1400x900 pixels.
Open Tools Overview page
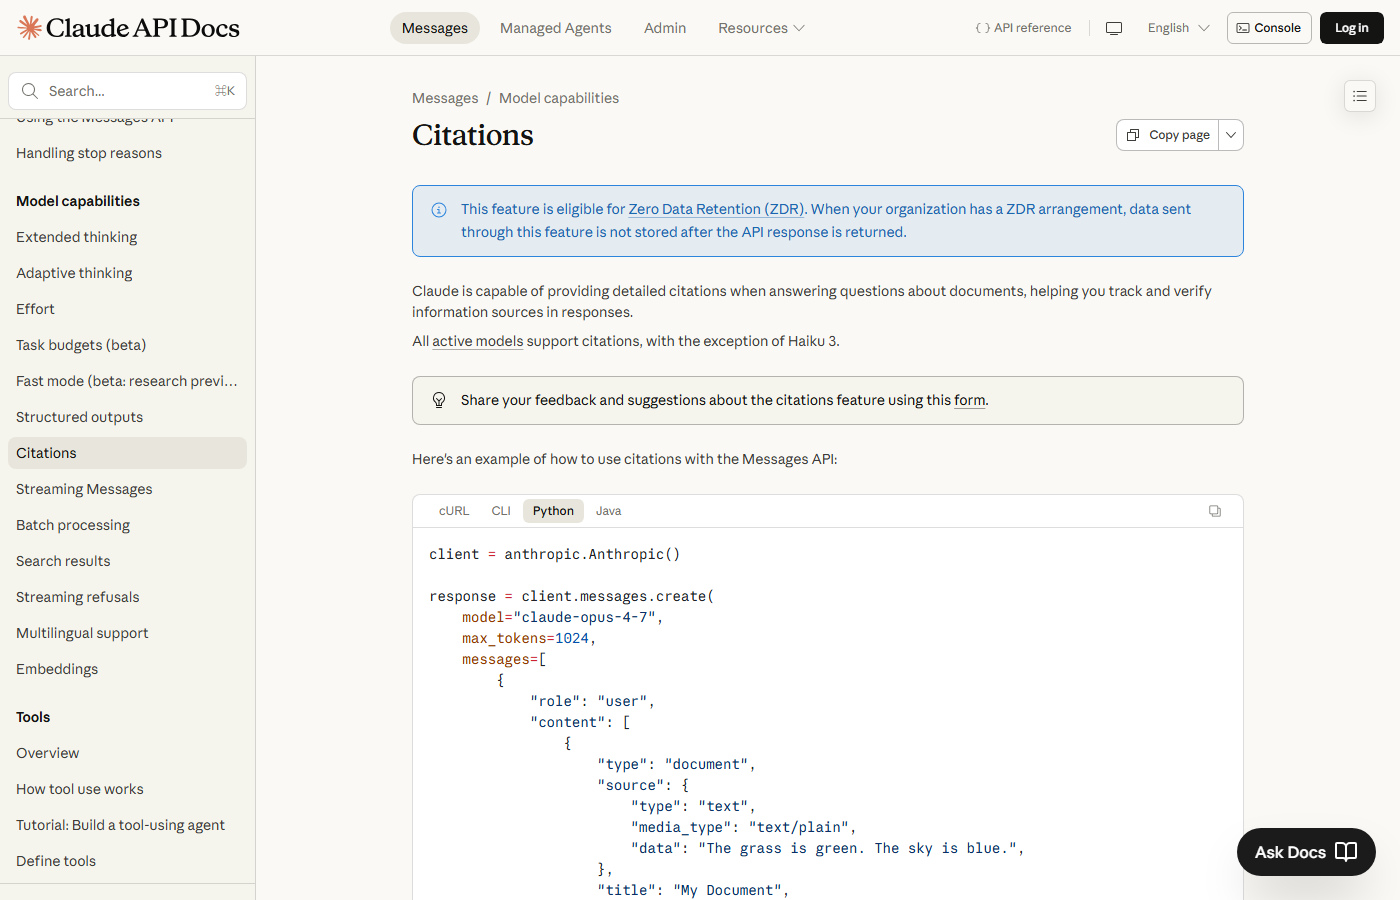(x=127, y=753)
